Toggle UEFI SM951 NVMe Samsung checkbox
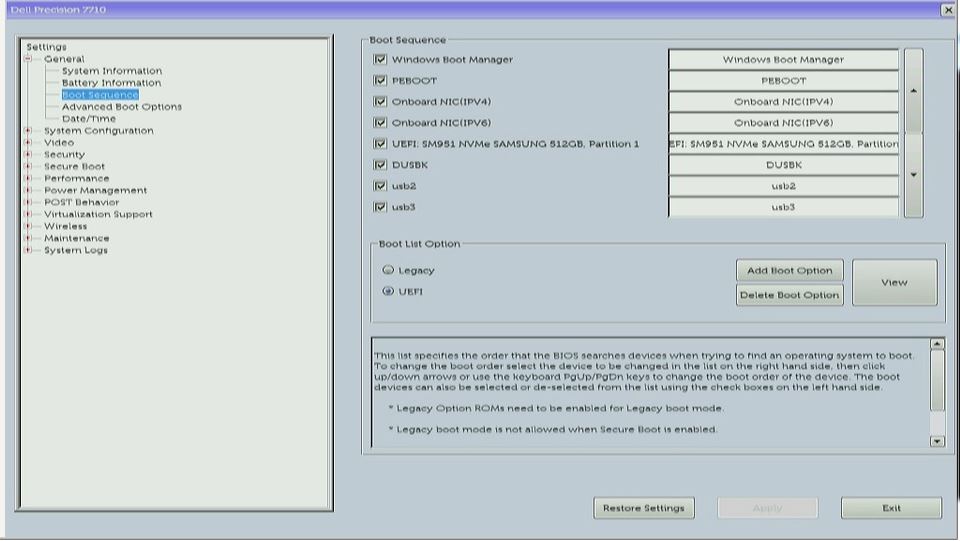The height and width of the screenshot is (541, 960). (x=380, y=144)
